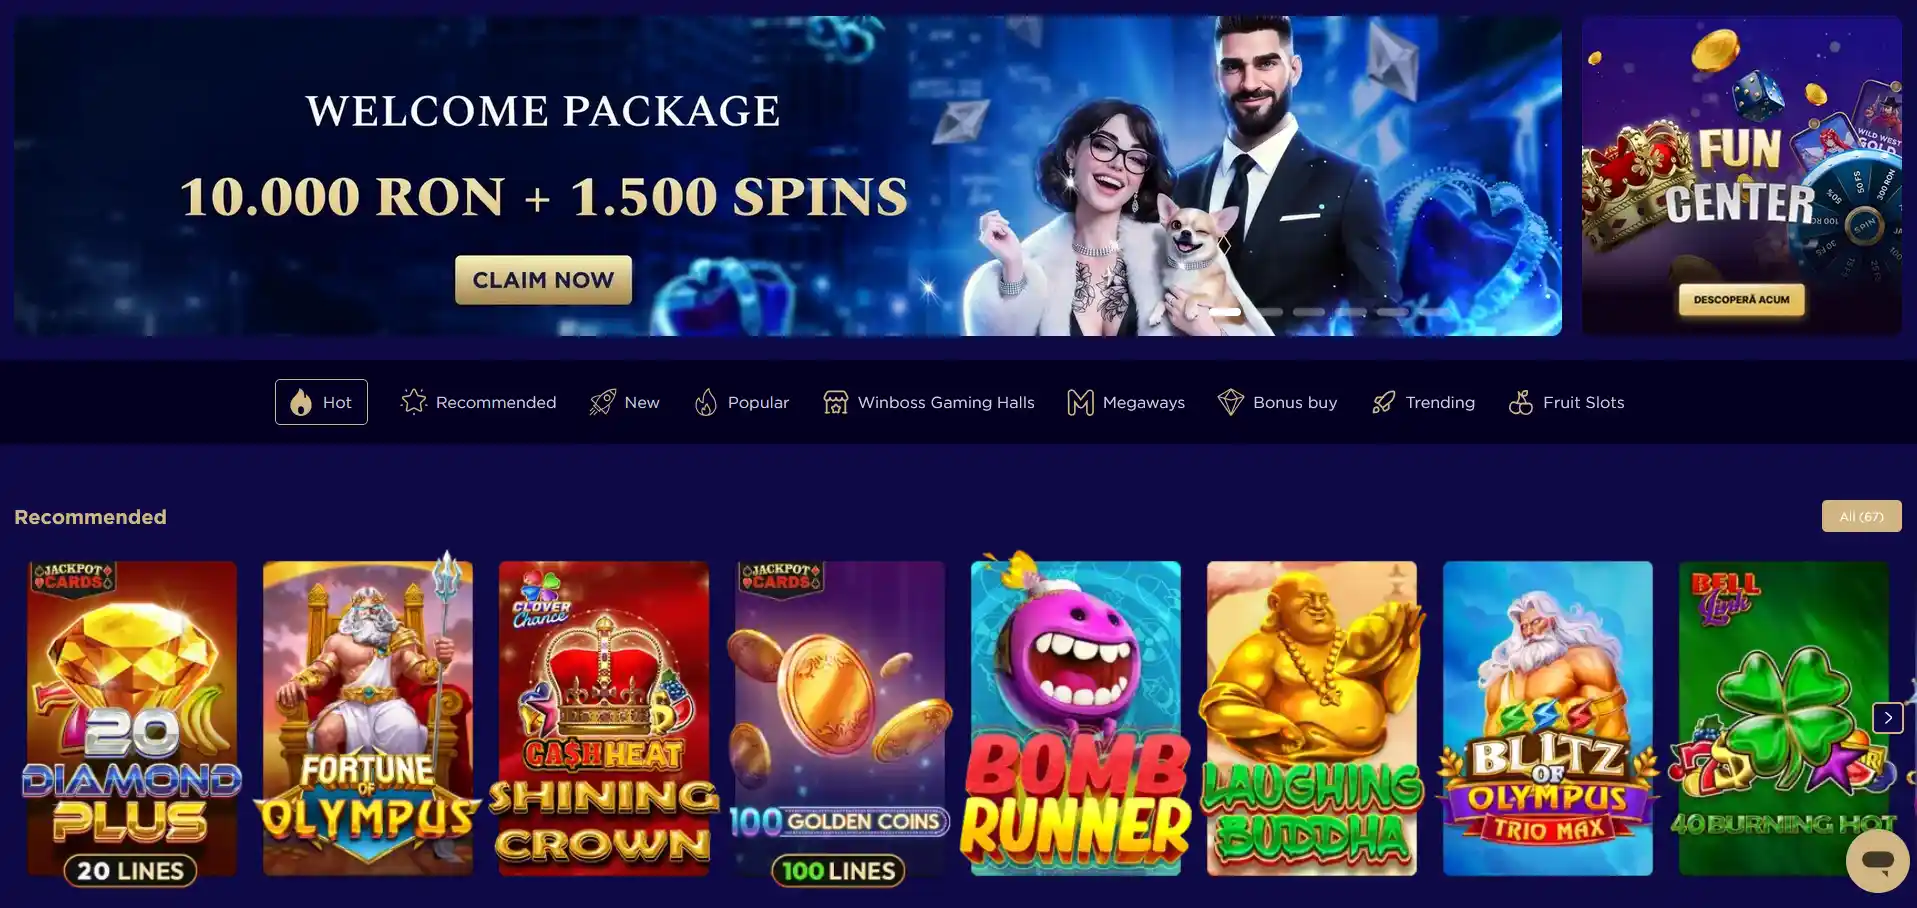Click the star icon beside Recommended

[x=413, y=402]
